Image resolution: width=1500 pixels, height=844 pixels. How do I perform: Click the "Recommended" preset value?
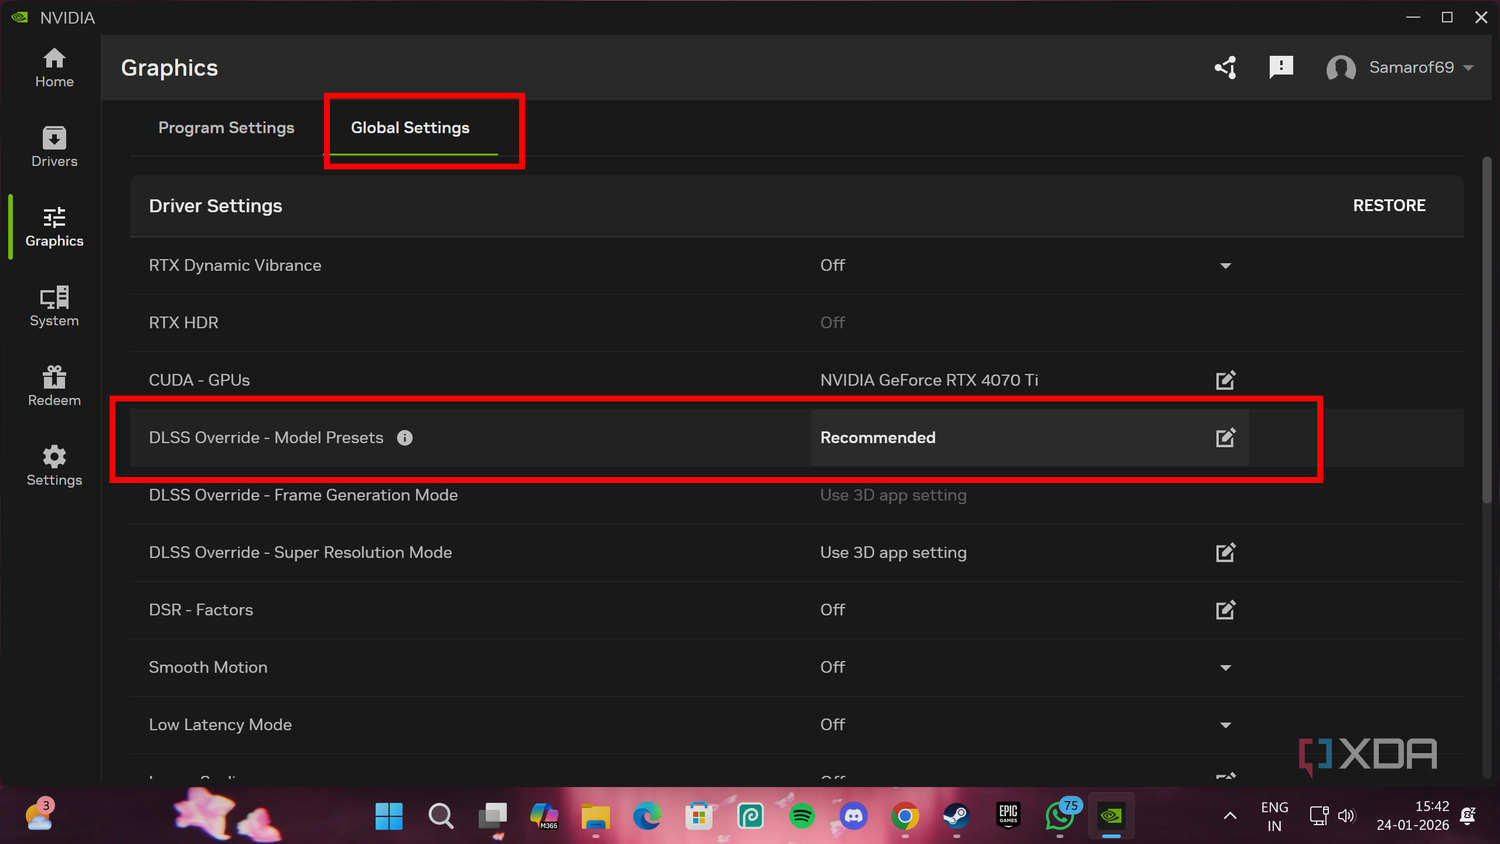click(878, 438)
